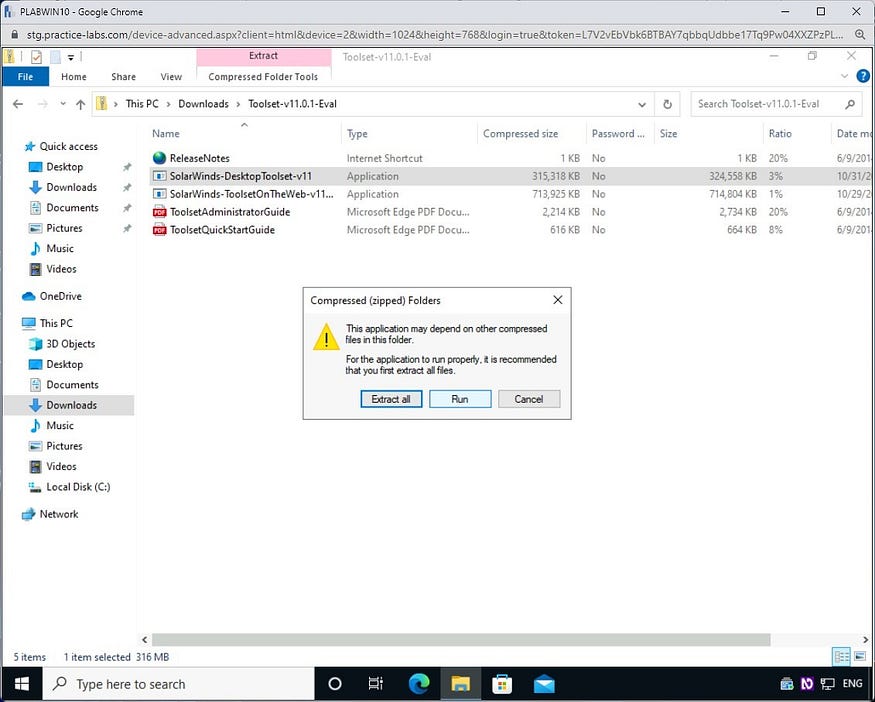This screenshot has height=702, width=875.
Task: Open Downloads under This PC
Action: 71,405
